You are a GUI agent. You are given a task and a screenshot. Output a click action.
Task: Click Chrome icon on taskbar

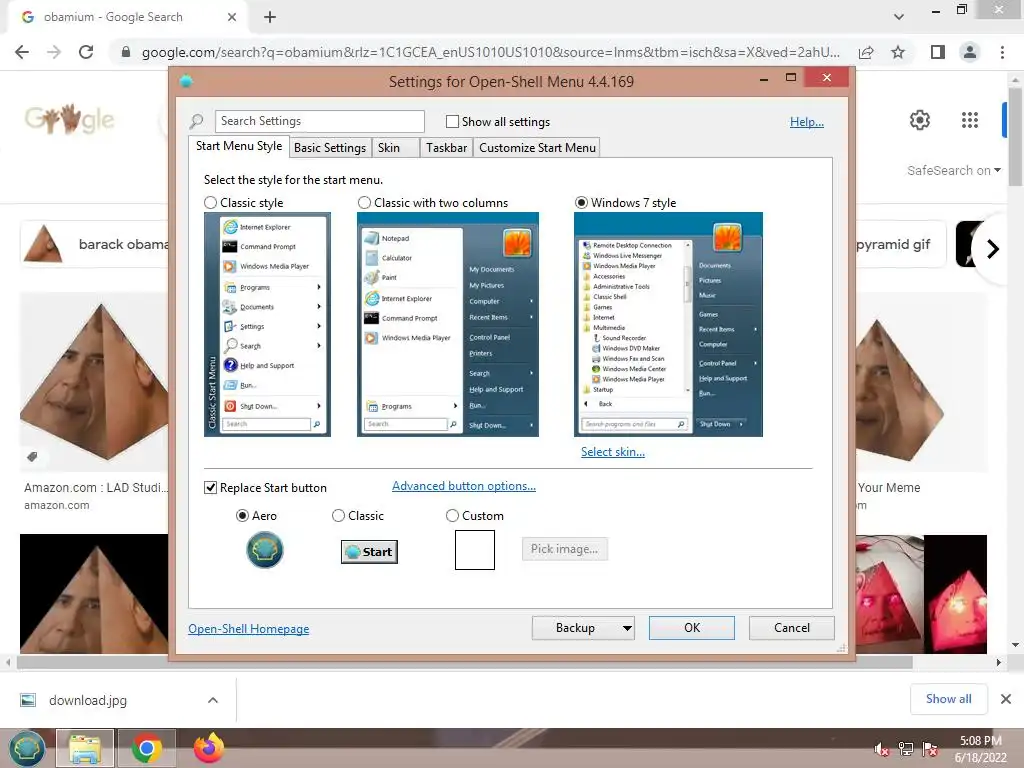pyautogui.click(x=146, y=748)
